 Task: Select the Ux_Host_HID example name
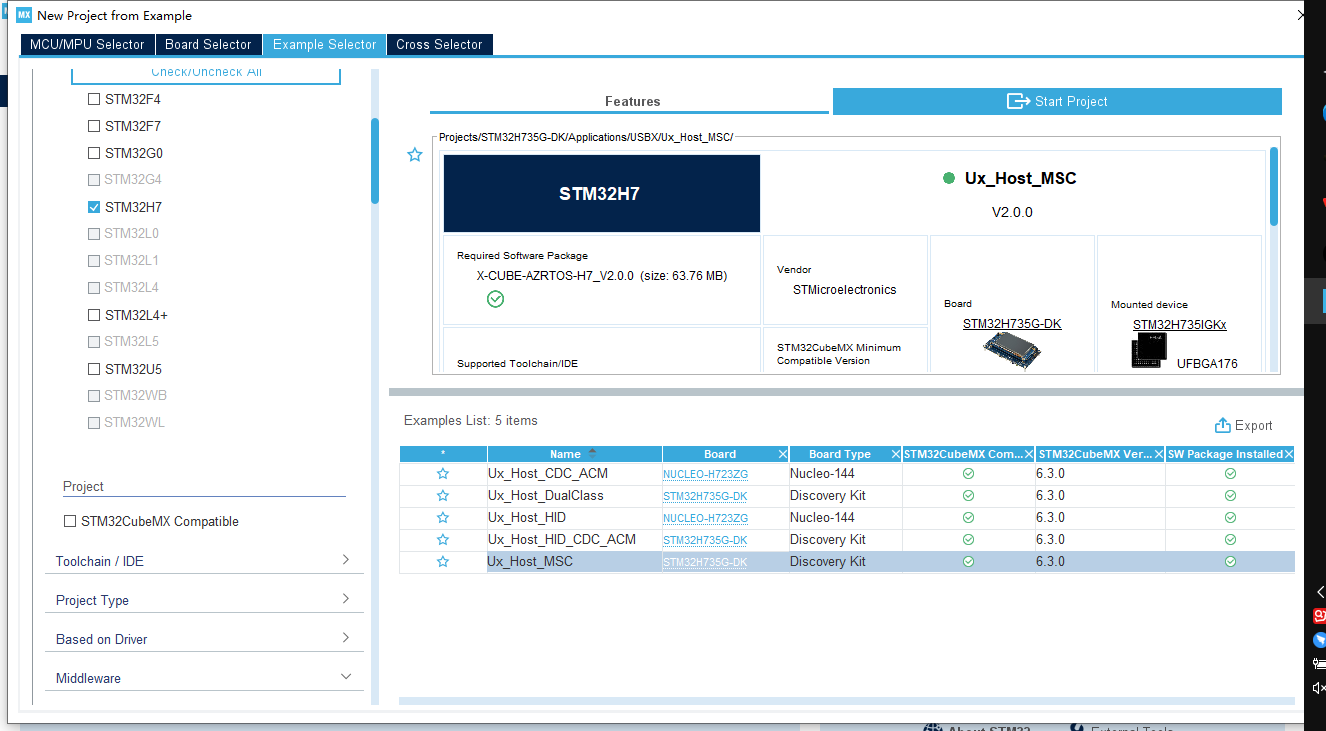[x=527, y=518]
